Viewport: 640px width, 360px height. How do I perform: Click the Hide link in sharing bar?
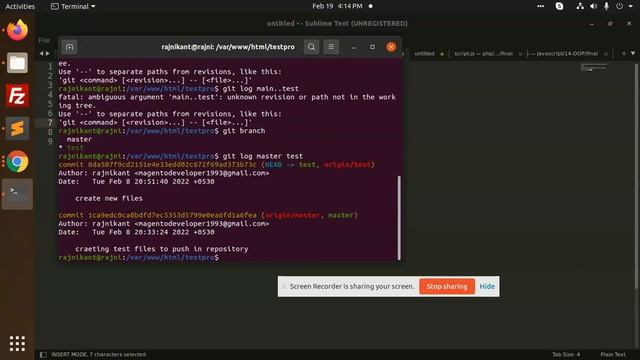[x=487, y=287]
